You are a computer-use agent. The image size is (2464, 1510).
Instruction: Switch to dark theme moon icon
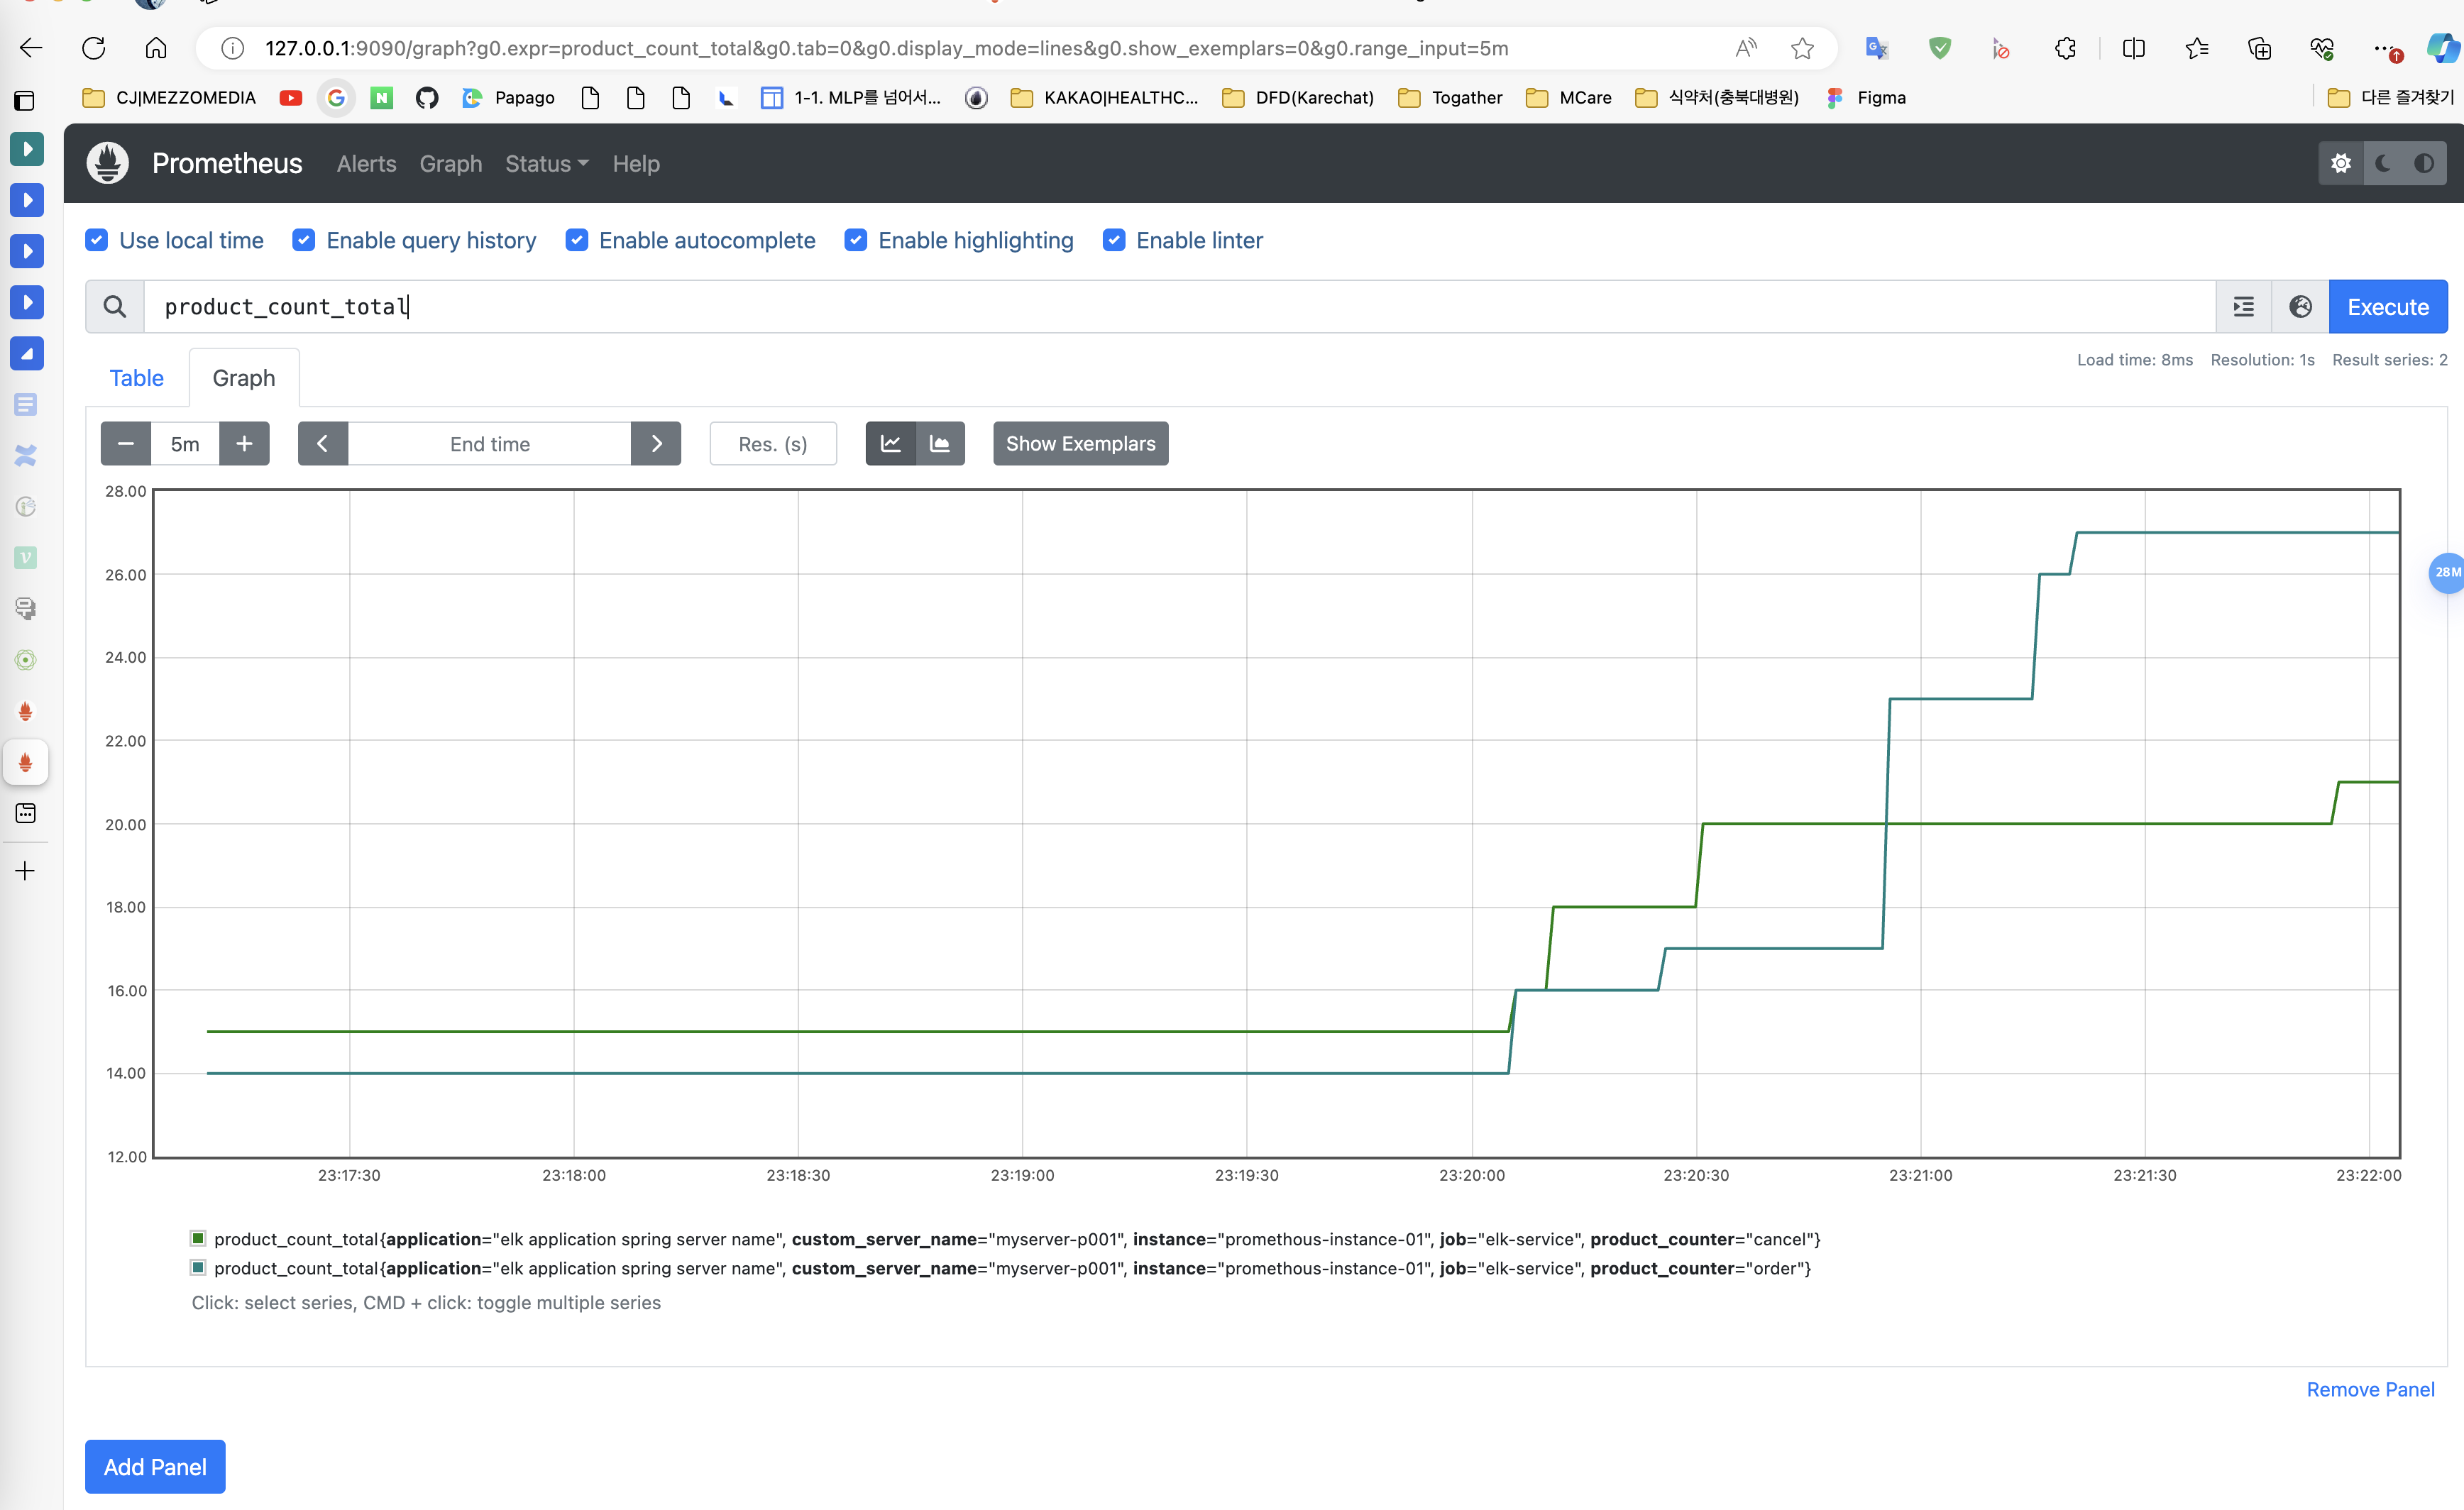coord(2383,163)
